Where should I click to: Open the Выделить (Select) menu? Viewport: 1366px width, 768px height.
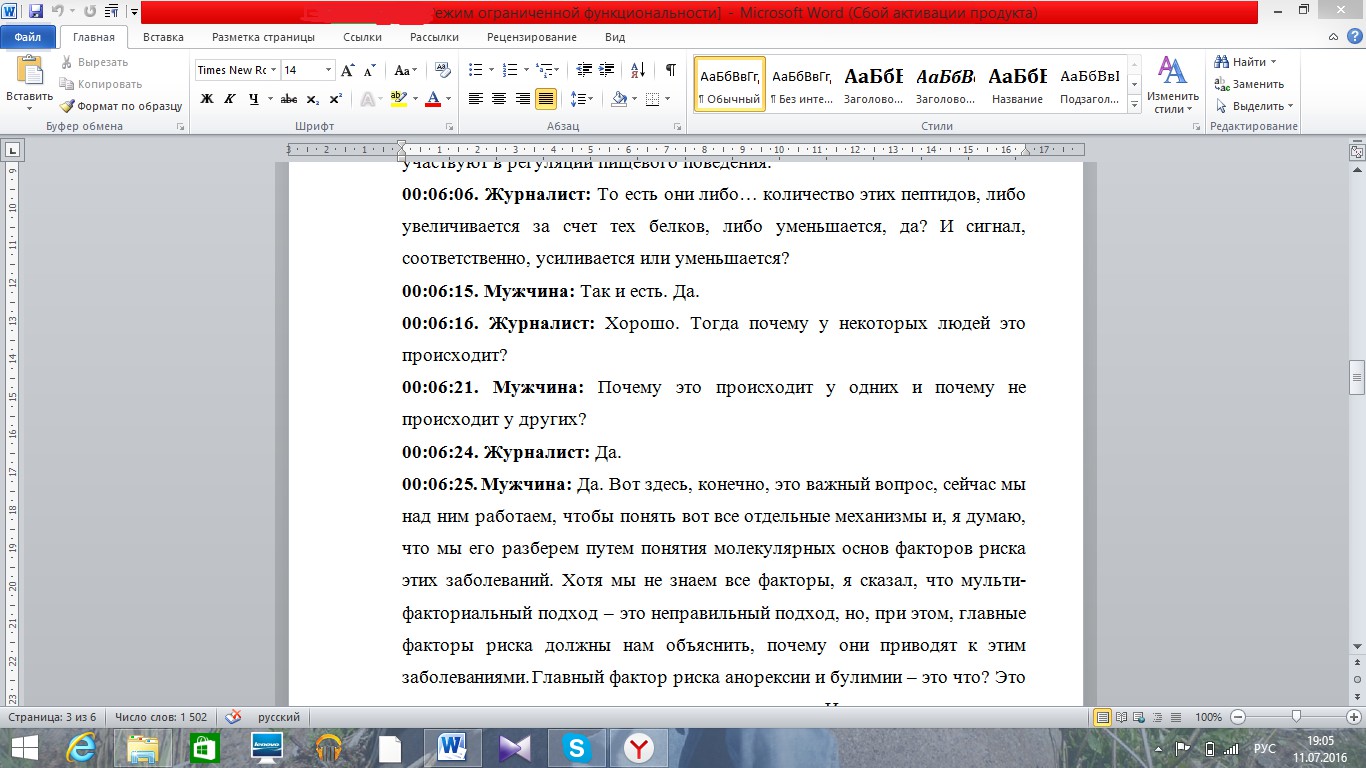point(1255,106)
